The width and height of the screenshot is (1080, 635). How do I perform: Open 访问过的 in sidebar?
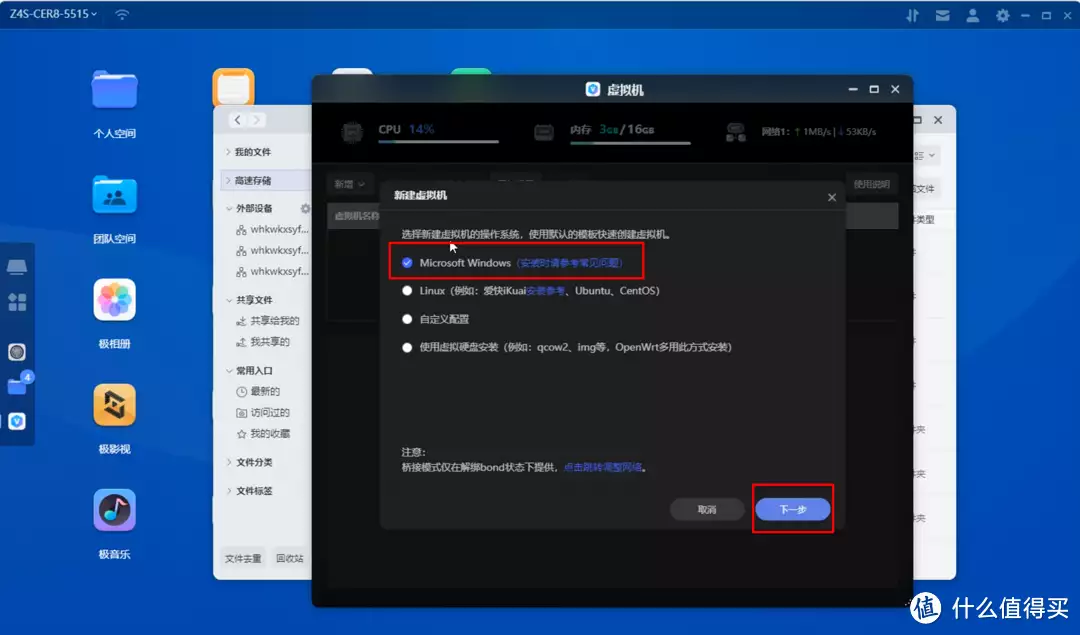[x=263, y=413]
